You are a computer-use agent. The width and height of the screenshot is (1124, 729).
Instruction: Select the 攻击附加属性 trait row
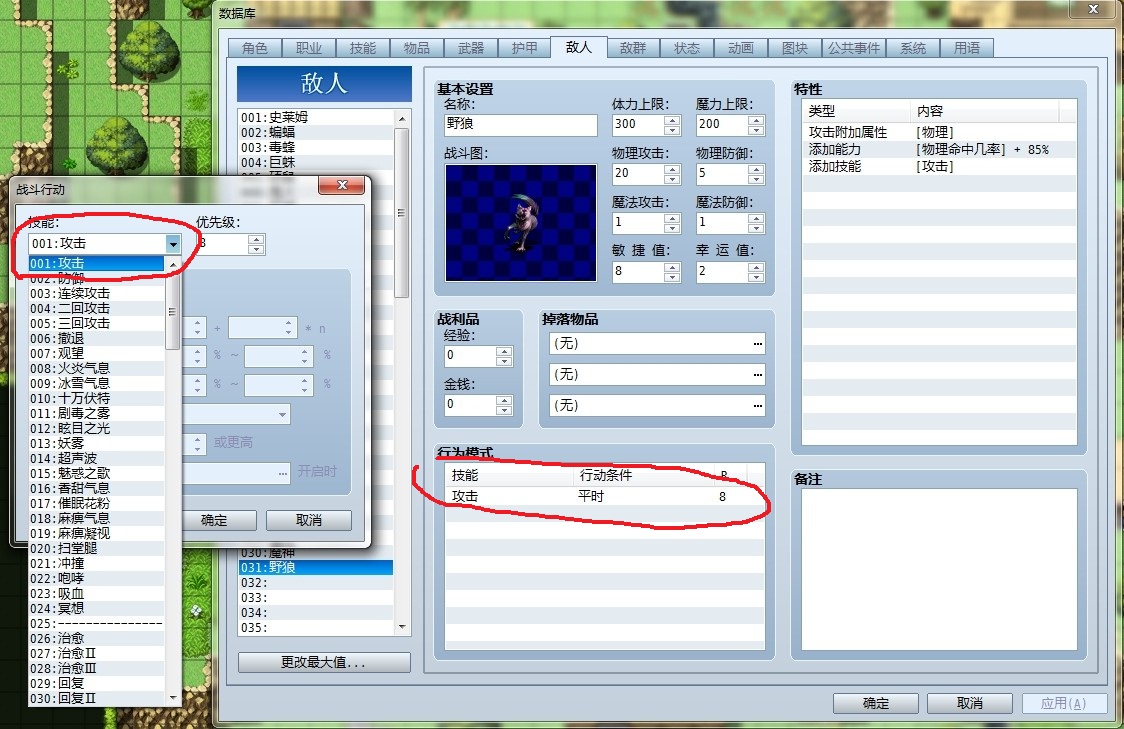[x=938, y=133]
